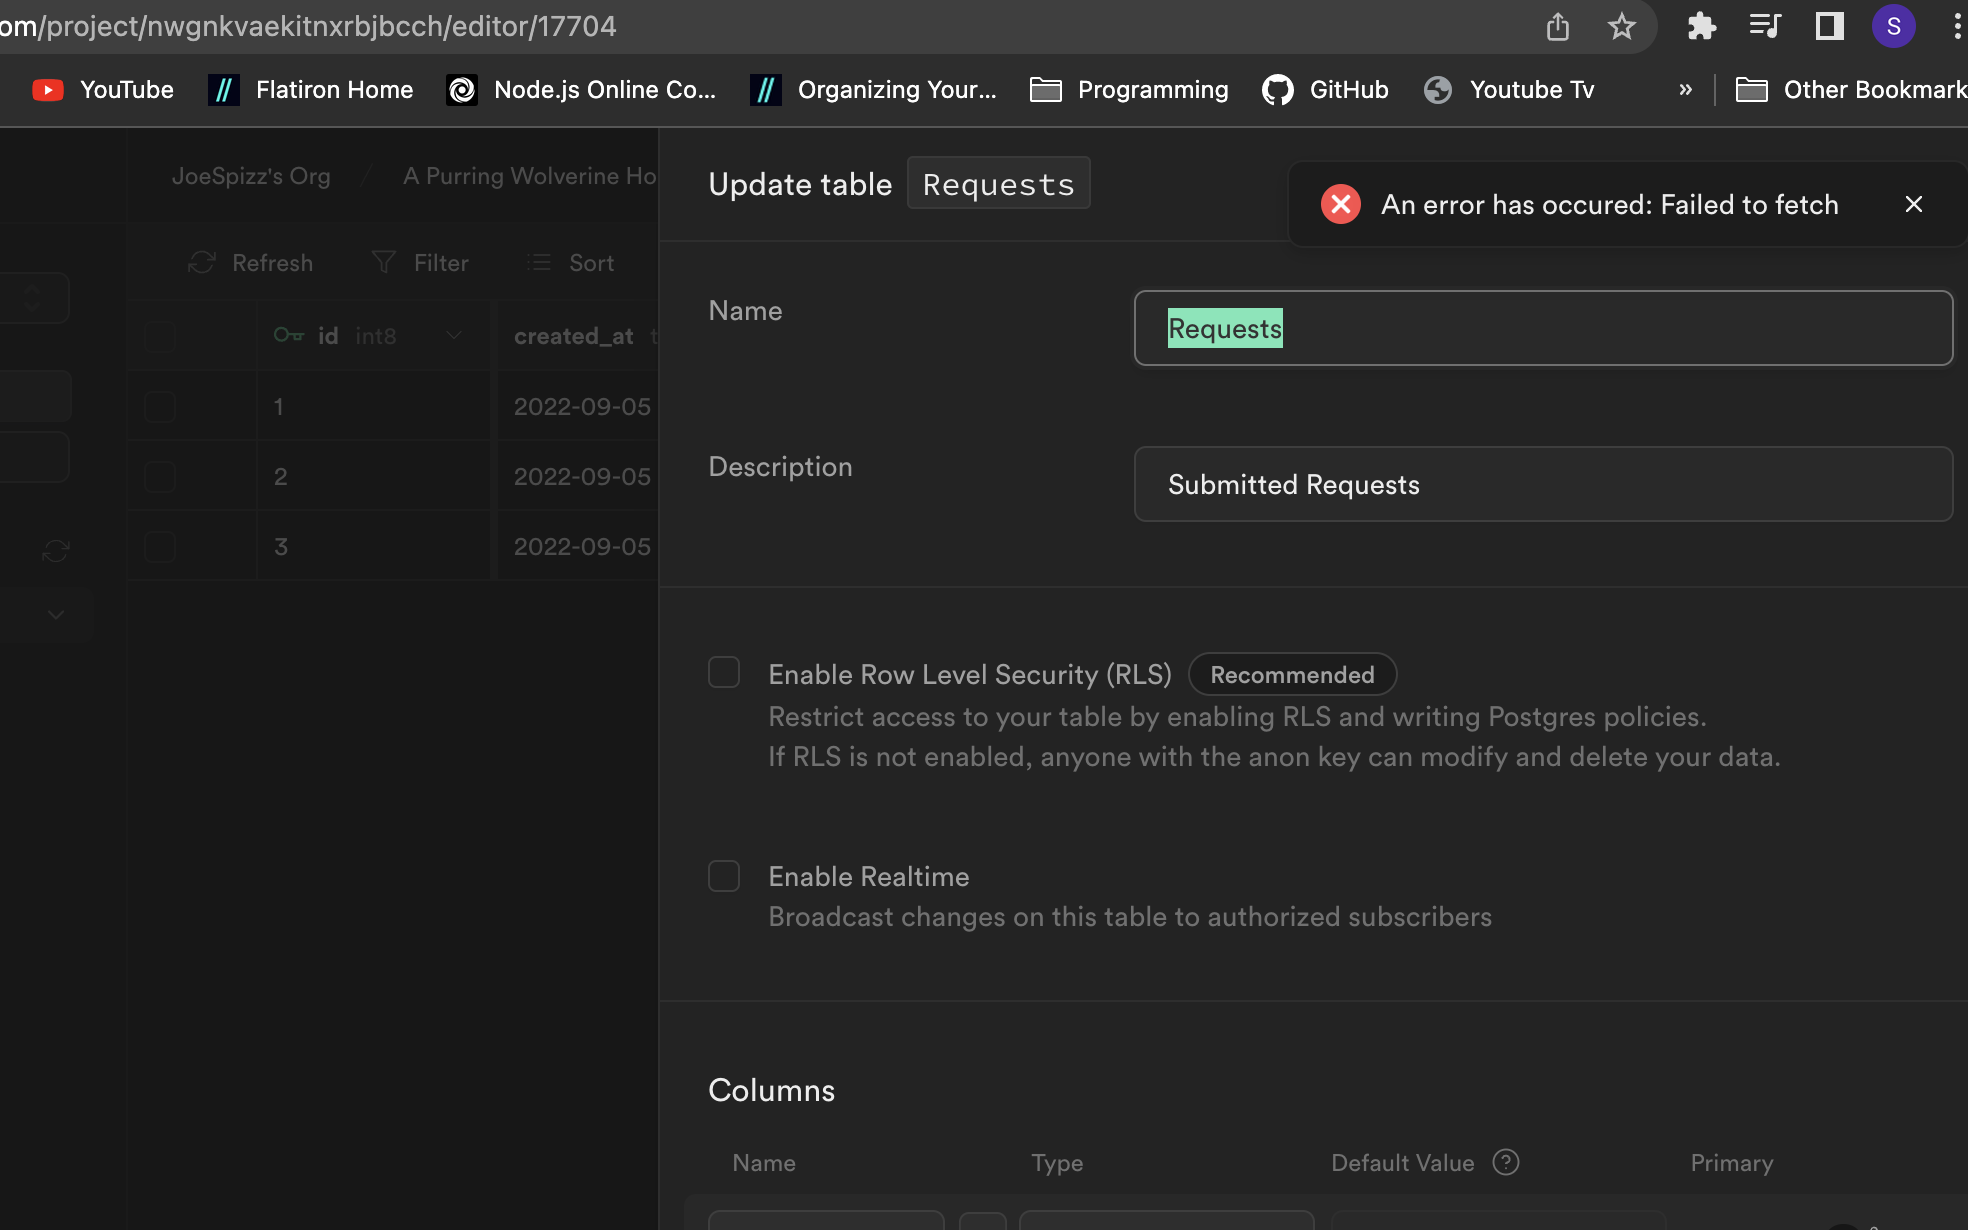
Task: Navigate to JoeSpizz's Org breadcrumb
Action: (x=251, y=175)
